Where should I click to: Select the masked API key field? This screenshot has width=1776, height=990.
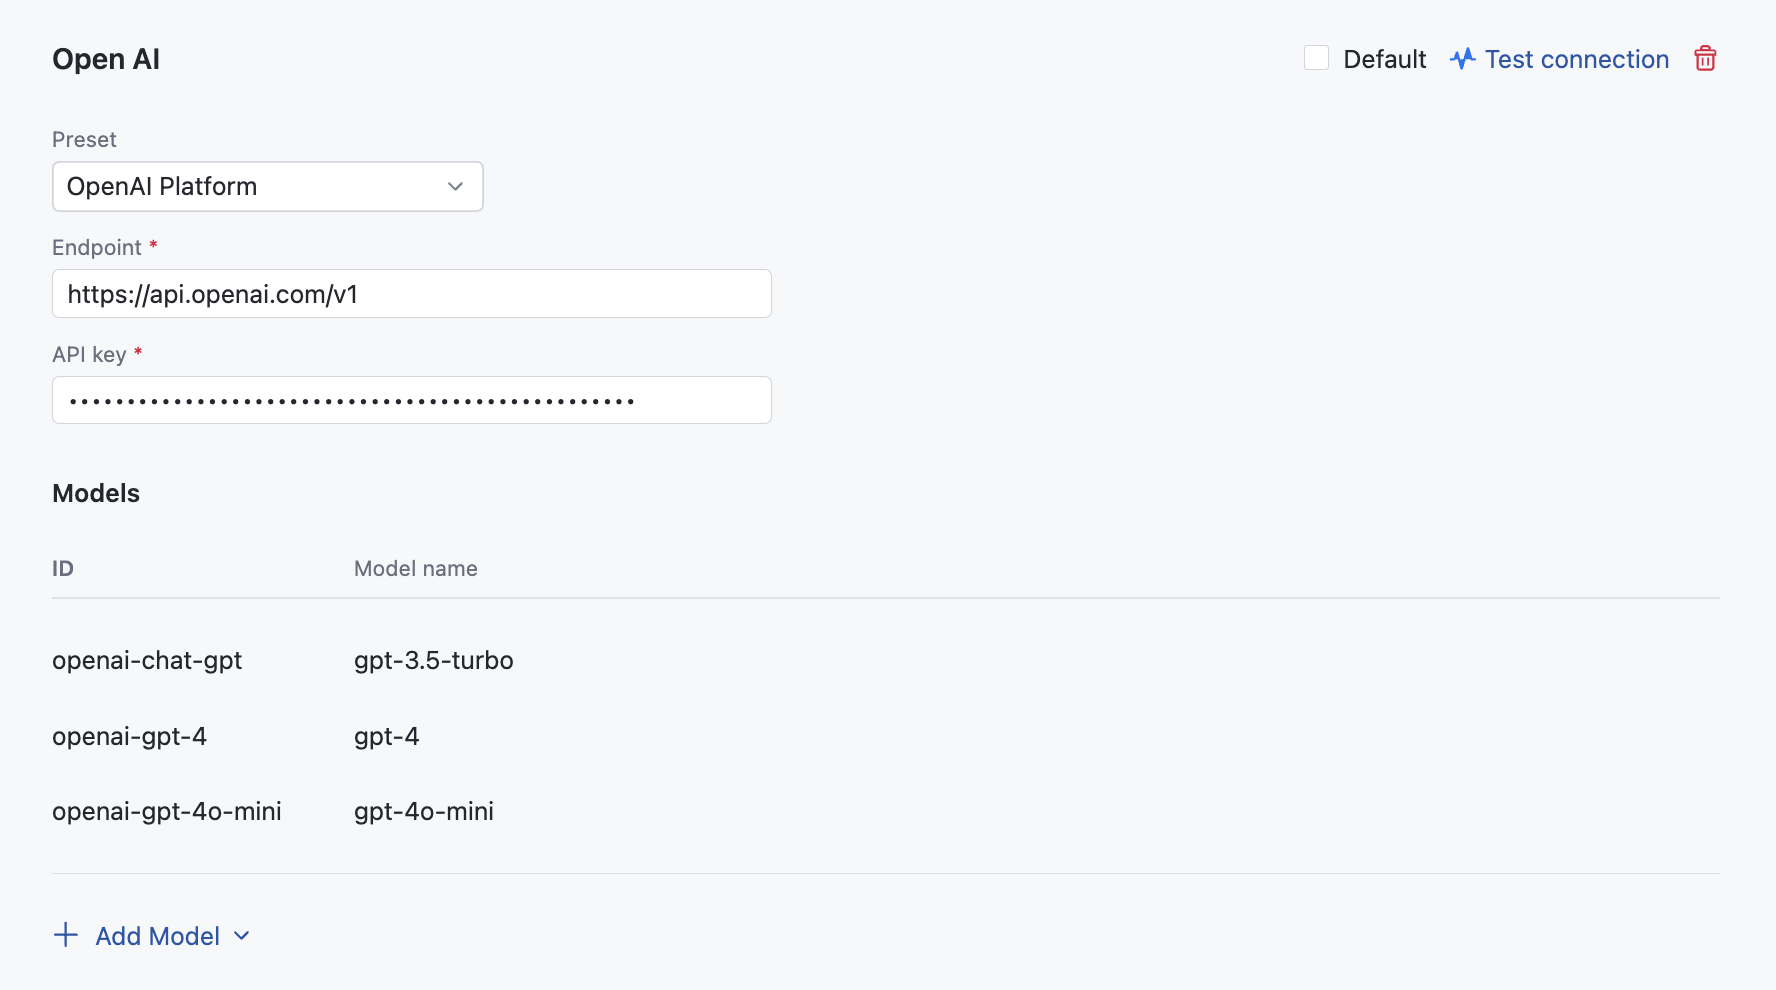click(411, 400)
